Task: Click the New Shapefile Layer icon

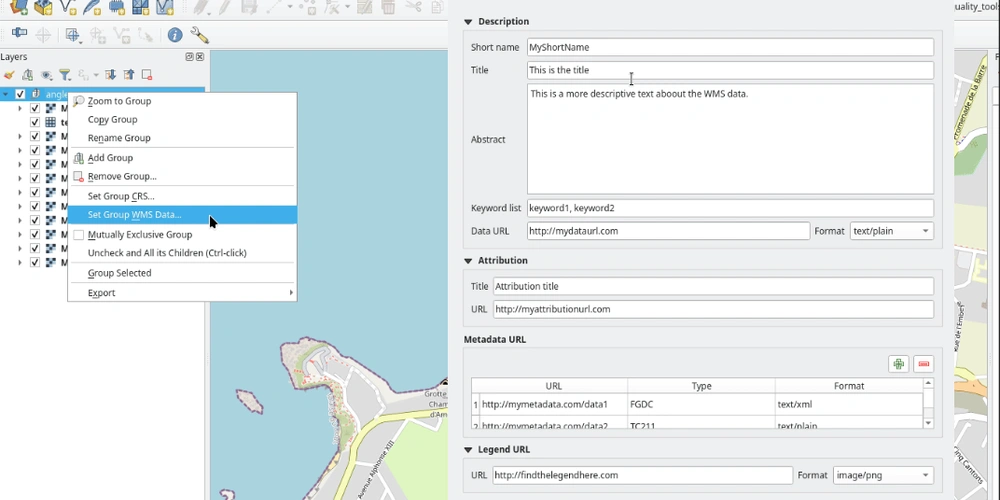Action: point(67,6)
